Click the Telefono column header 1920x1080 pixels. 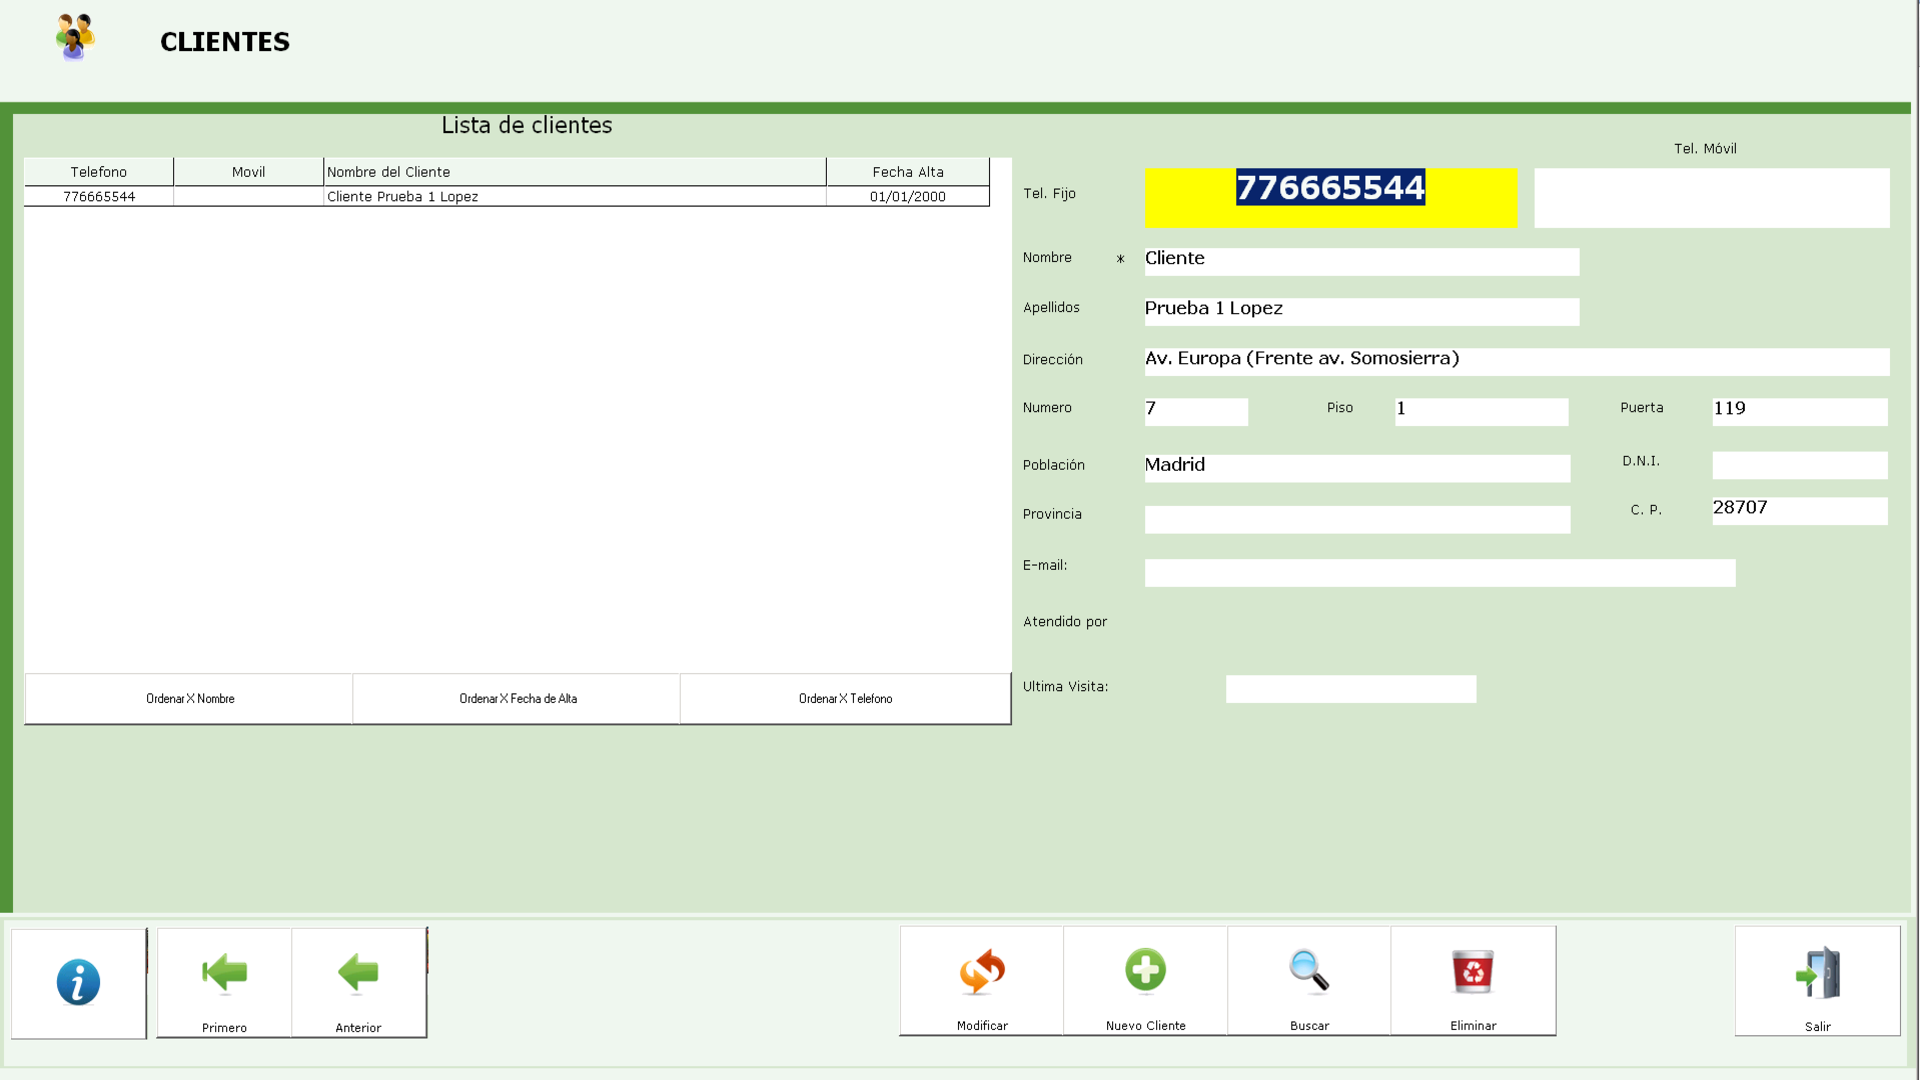point(99,172)
